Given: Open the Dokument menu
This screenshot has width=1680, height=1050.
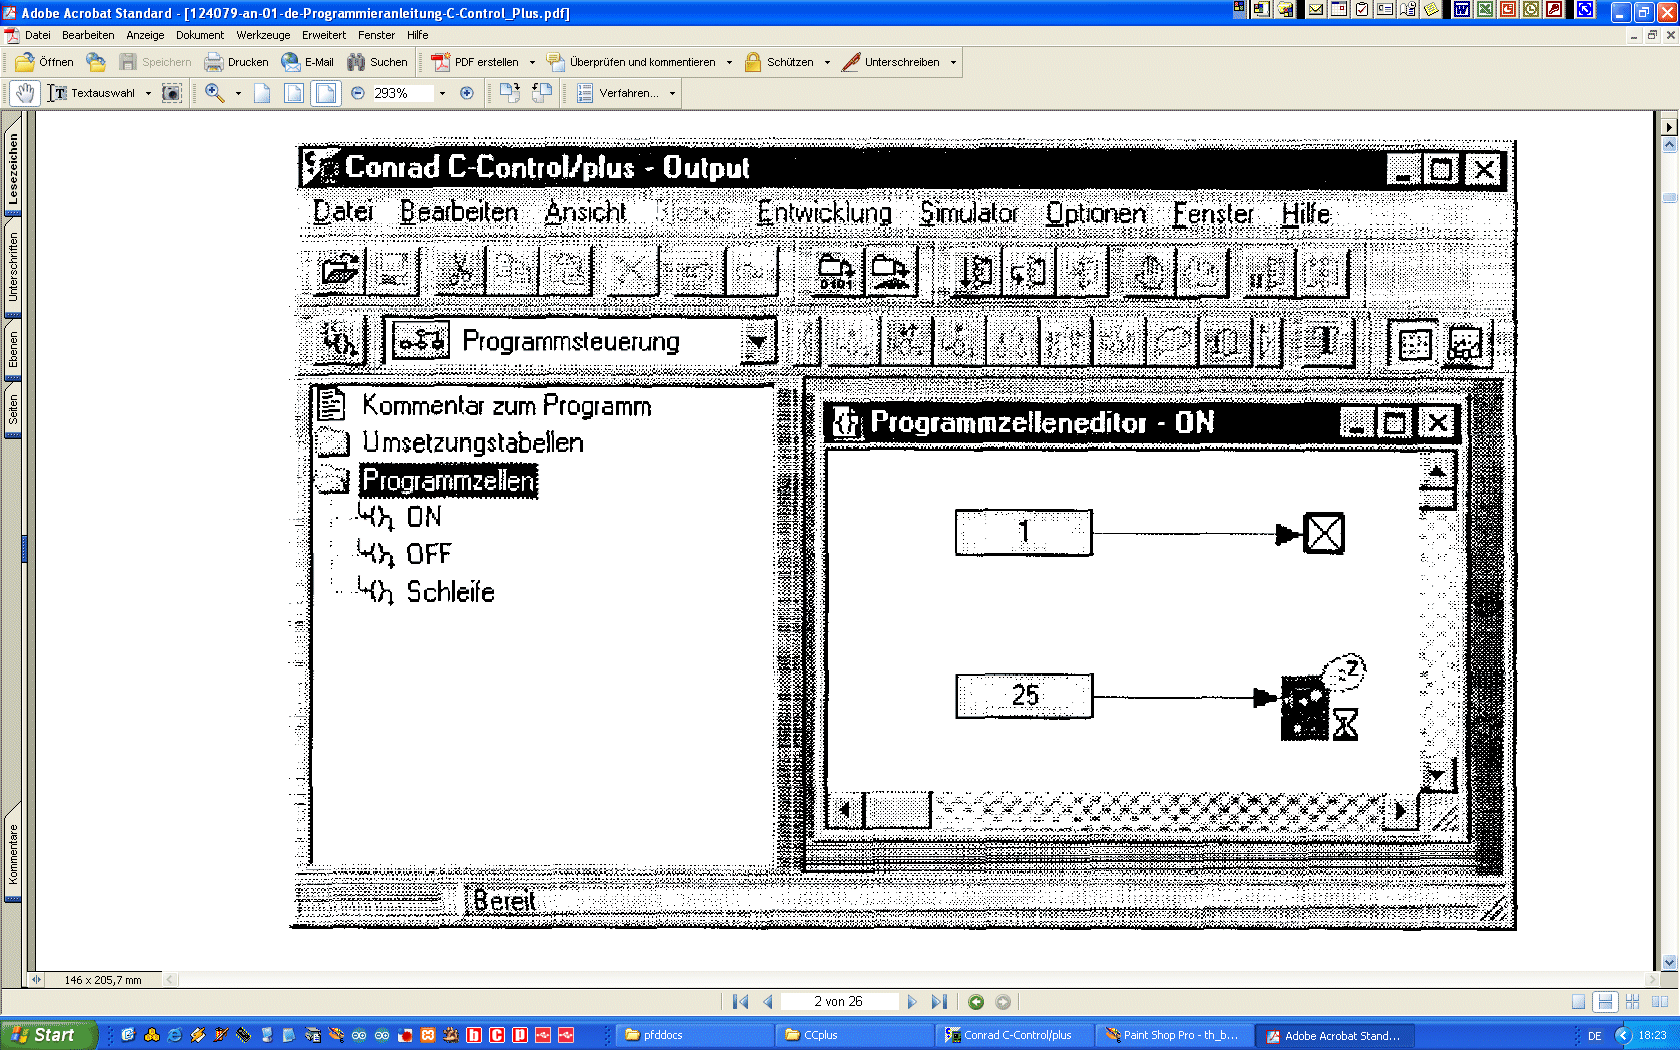Looking at the screenshot, I should (x=200, y=35).
